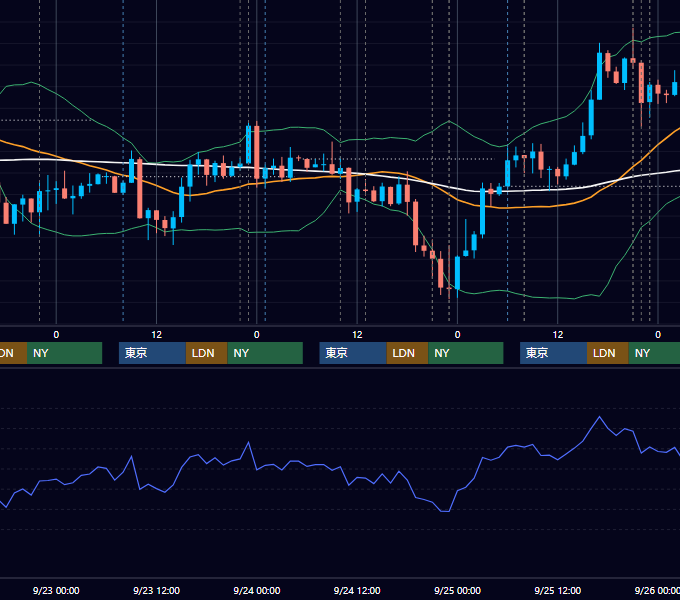Click the oscillator's highest peak near 9/25 17:00
Screen dimensions: 680x600
coord(600,417)
